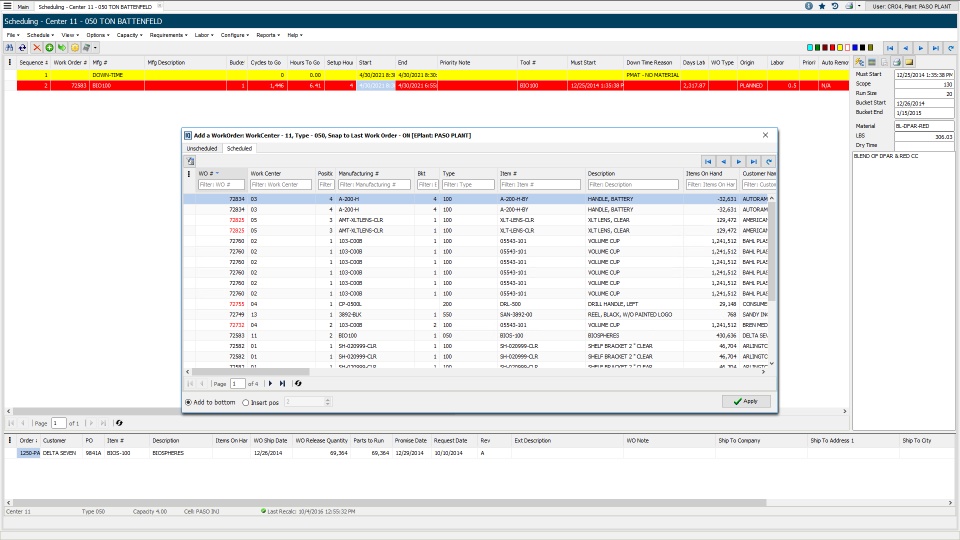Go to first record in main navigator
Image resolution: width=960 pixels, height=540 pixels.
pos(890,48)
